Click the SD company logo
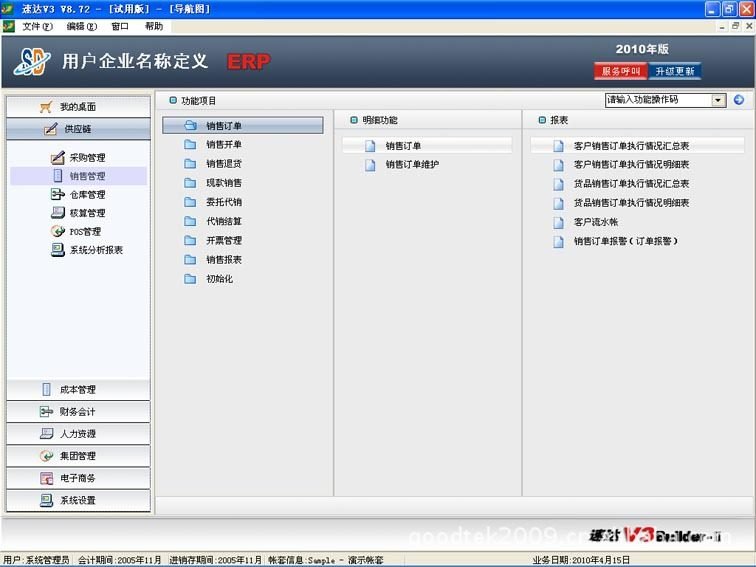 32,62
